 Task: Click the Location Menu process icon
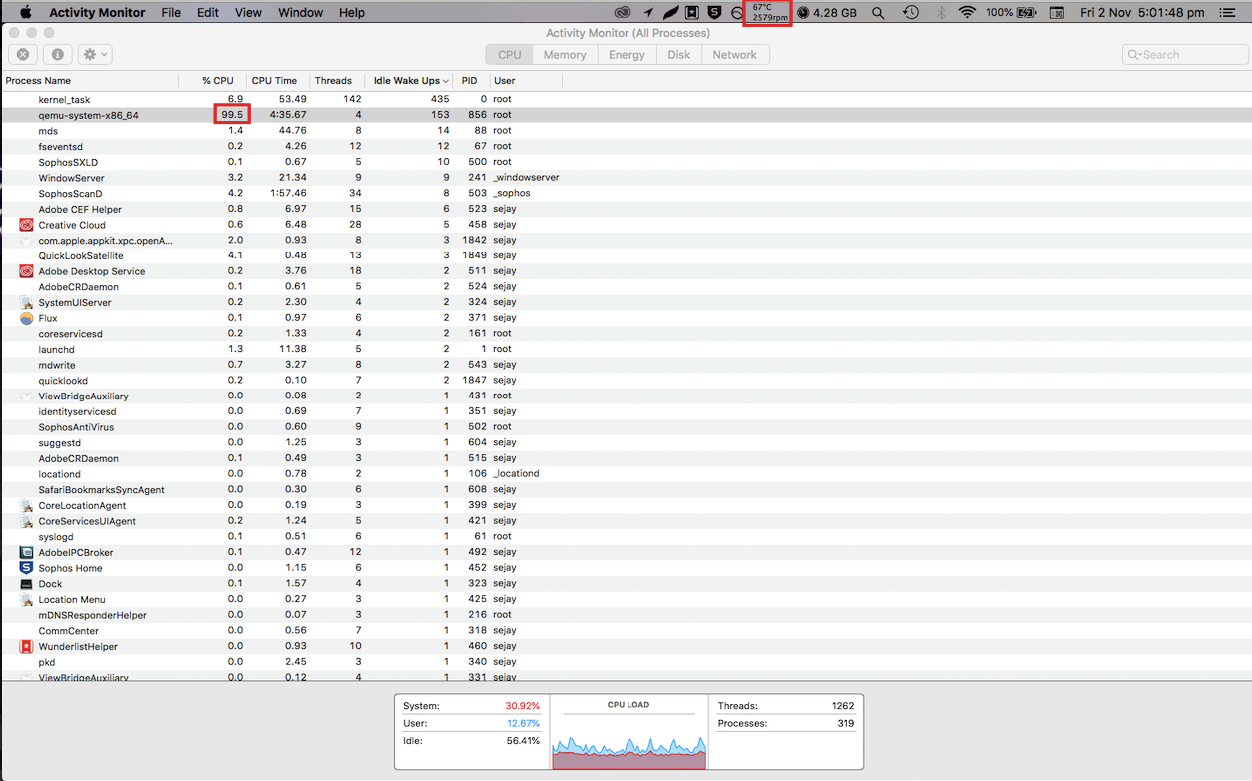26,599
